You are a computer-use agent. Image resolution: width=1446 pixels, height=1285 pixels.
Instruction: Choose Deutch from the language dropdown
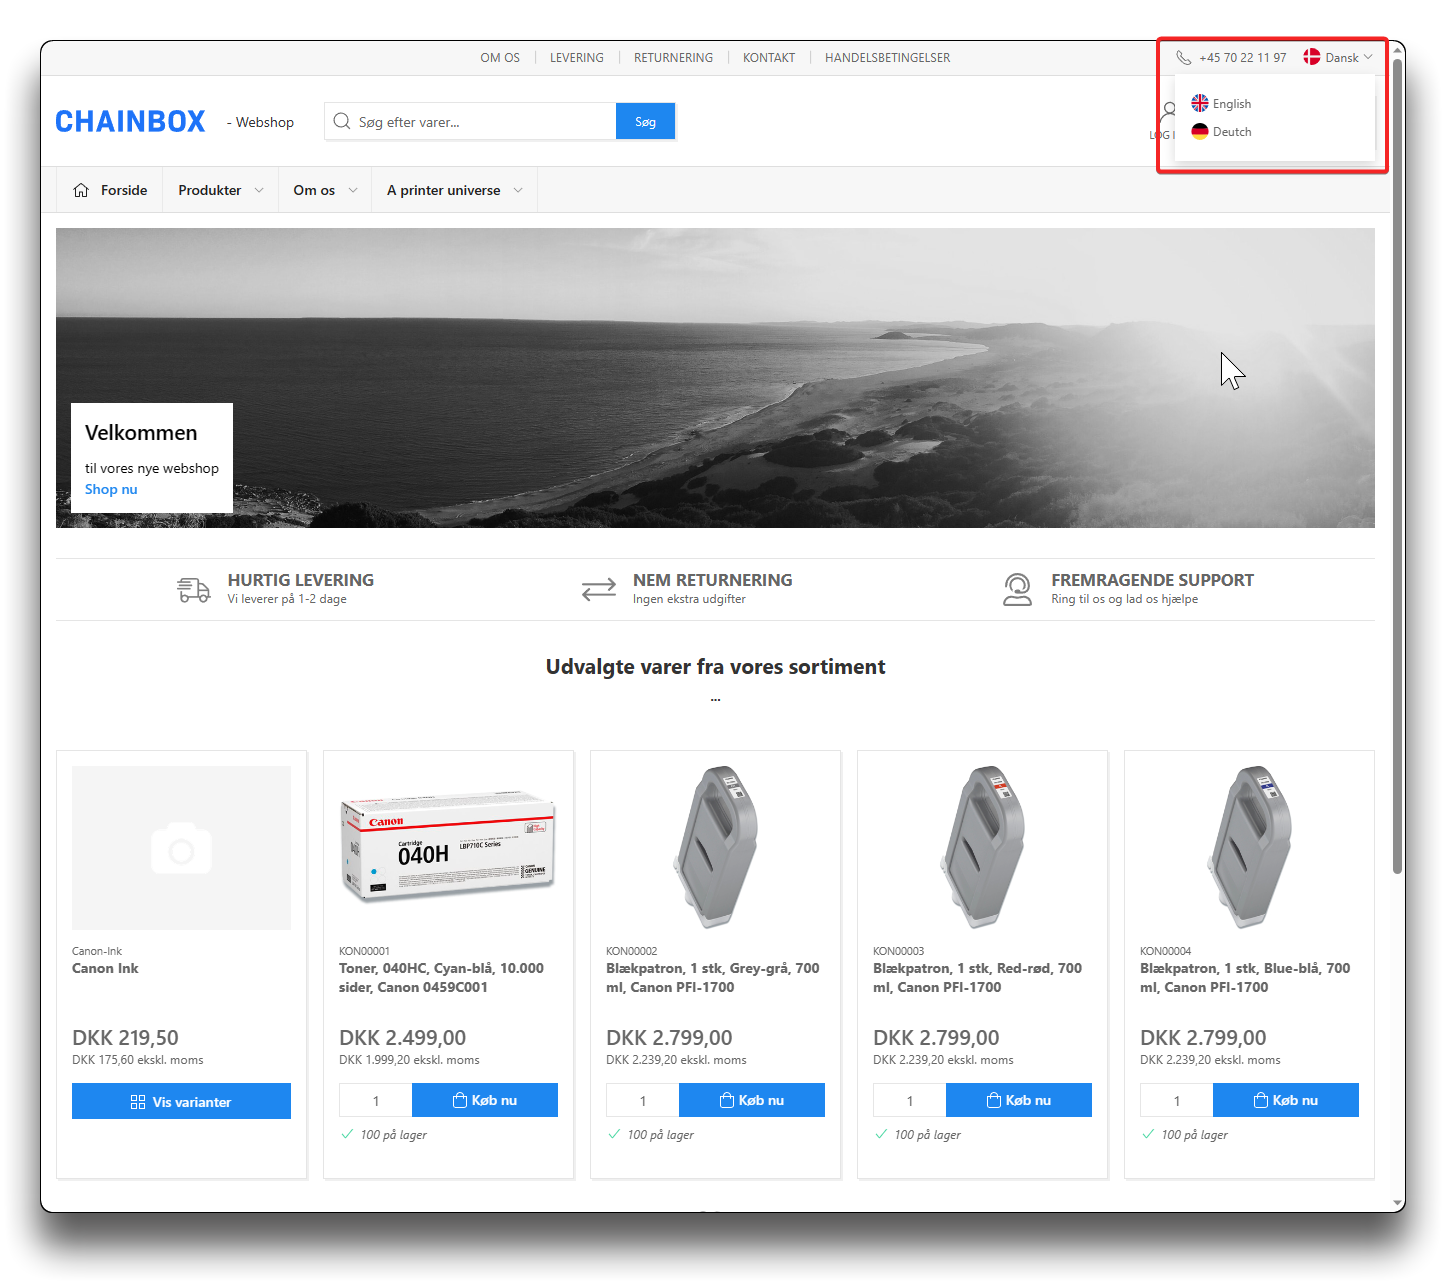[x=1231, y=132]
